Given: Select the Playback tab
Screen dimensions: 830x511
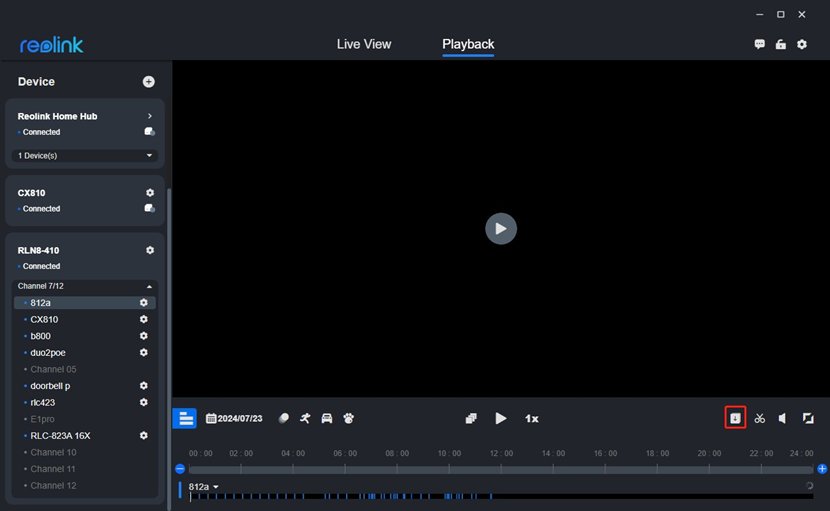Looking at the screenshot, I should click(x=468, y=44).
